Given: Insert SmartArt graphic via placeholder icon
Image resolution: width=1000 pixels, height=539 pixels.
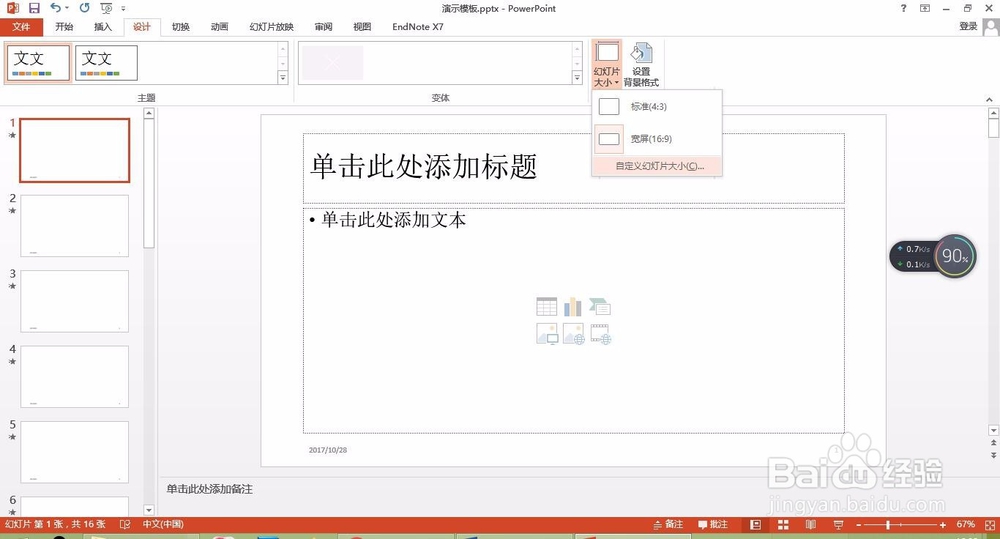Looking at the screenshot, I should click(x=599, y=307).
